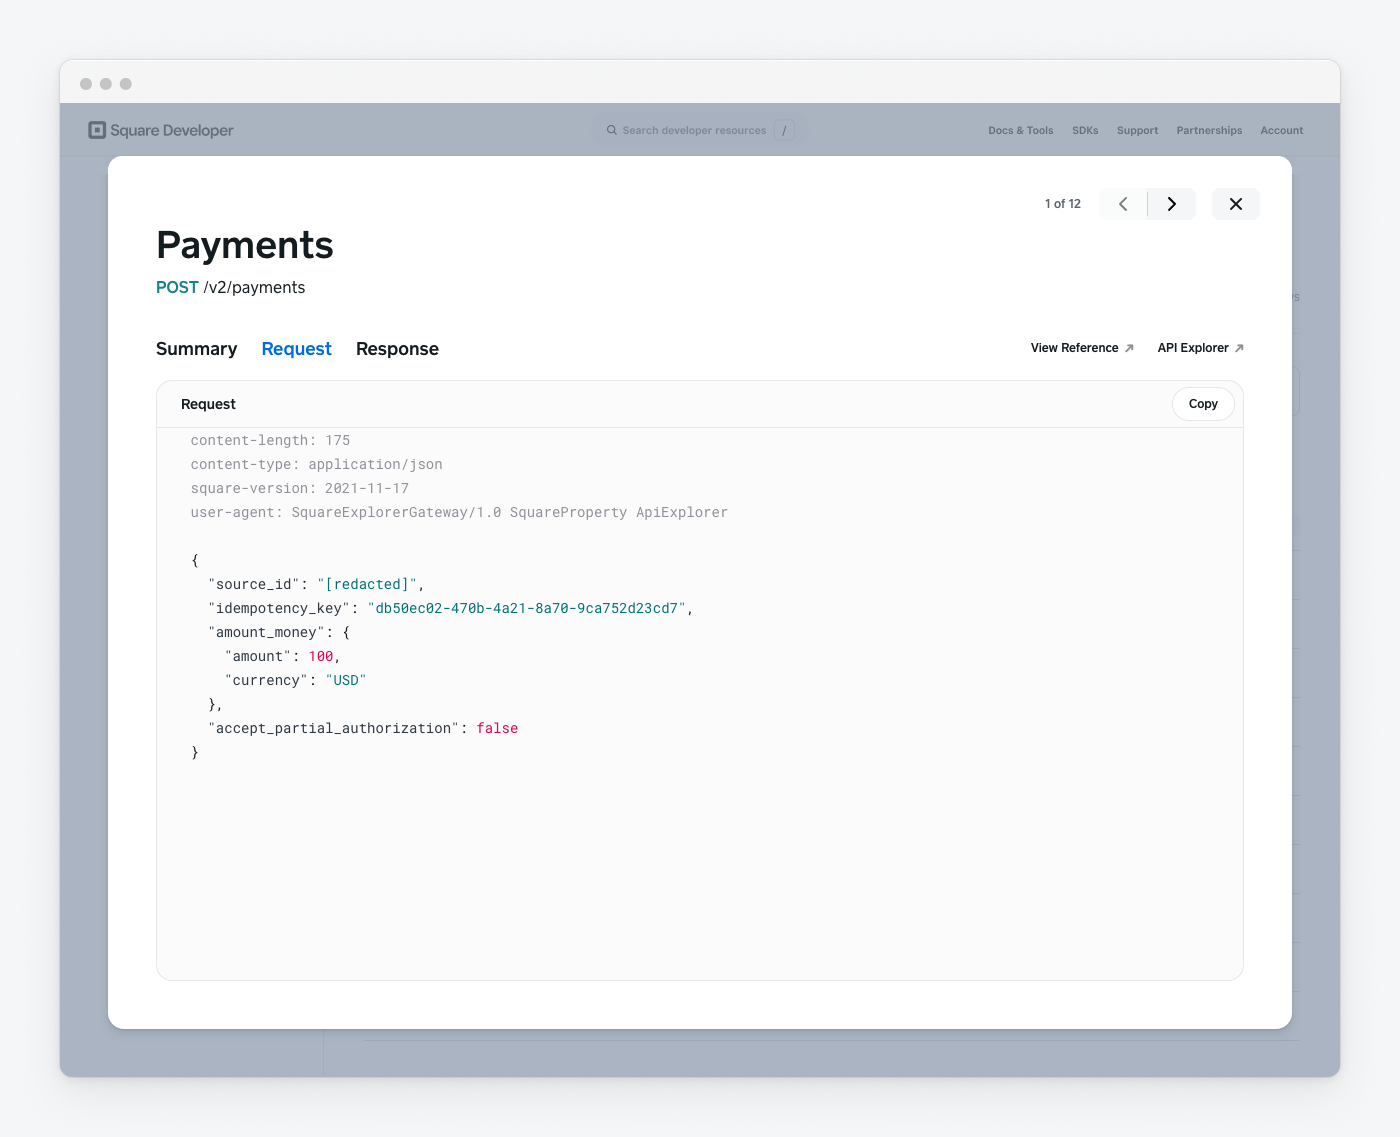Open the API Explorer link
Image resolution: width=1400 pixels, height=1137 pixels.
(1200, 348)
